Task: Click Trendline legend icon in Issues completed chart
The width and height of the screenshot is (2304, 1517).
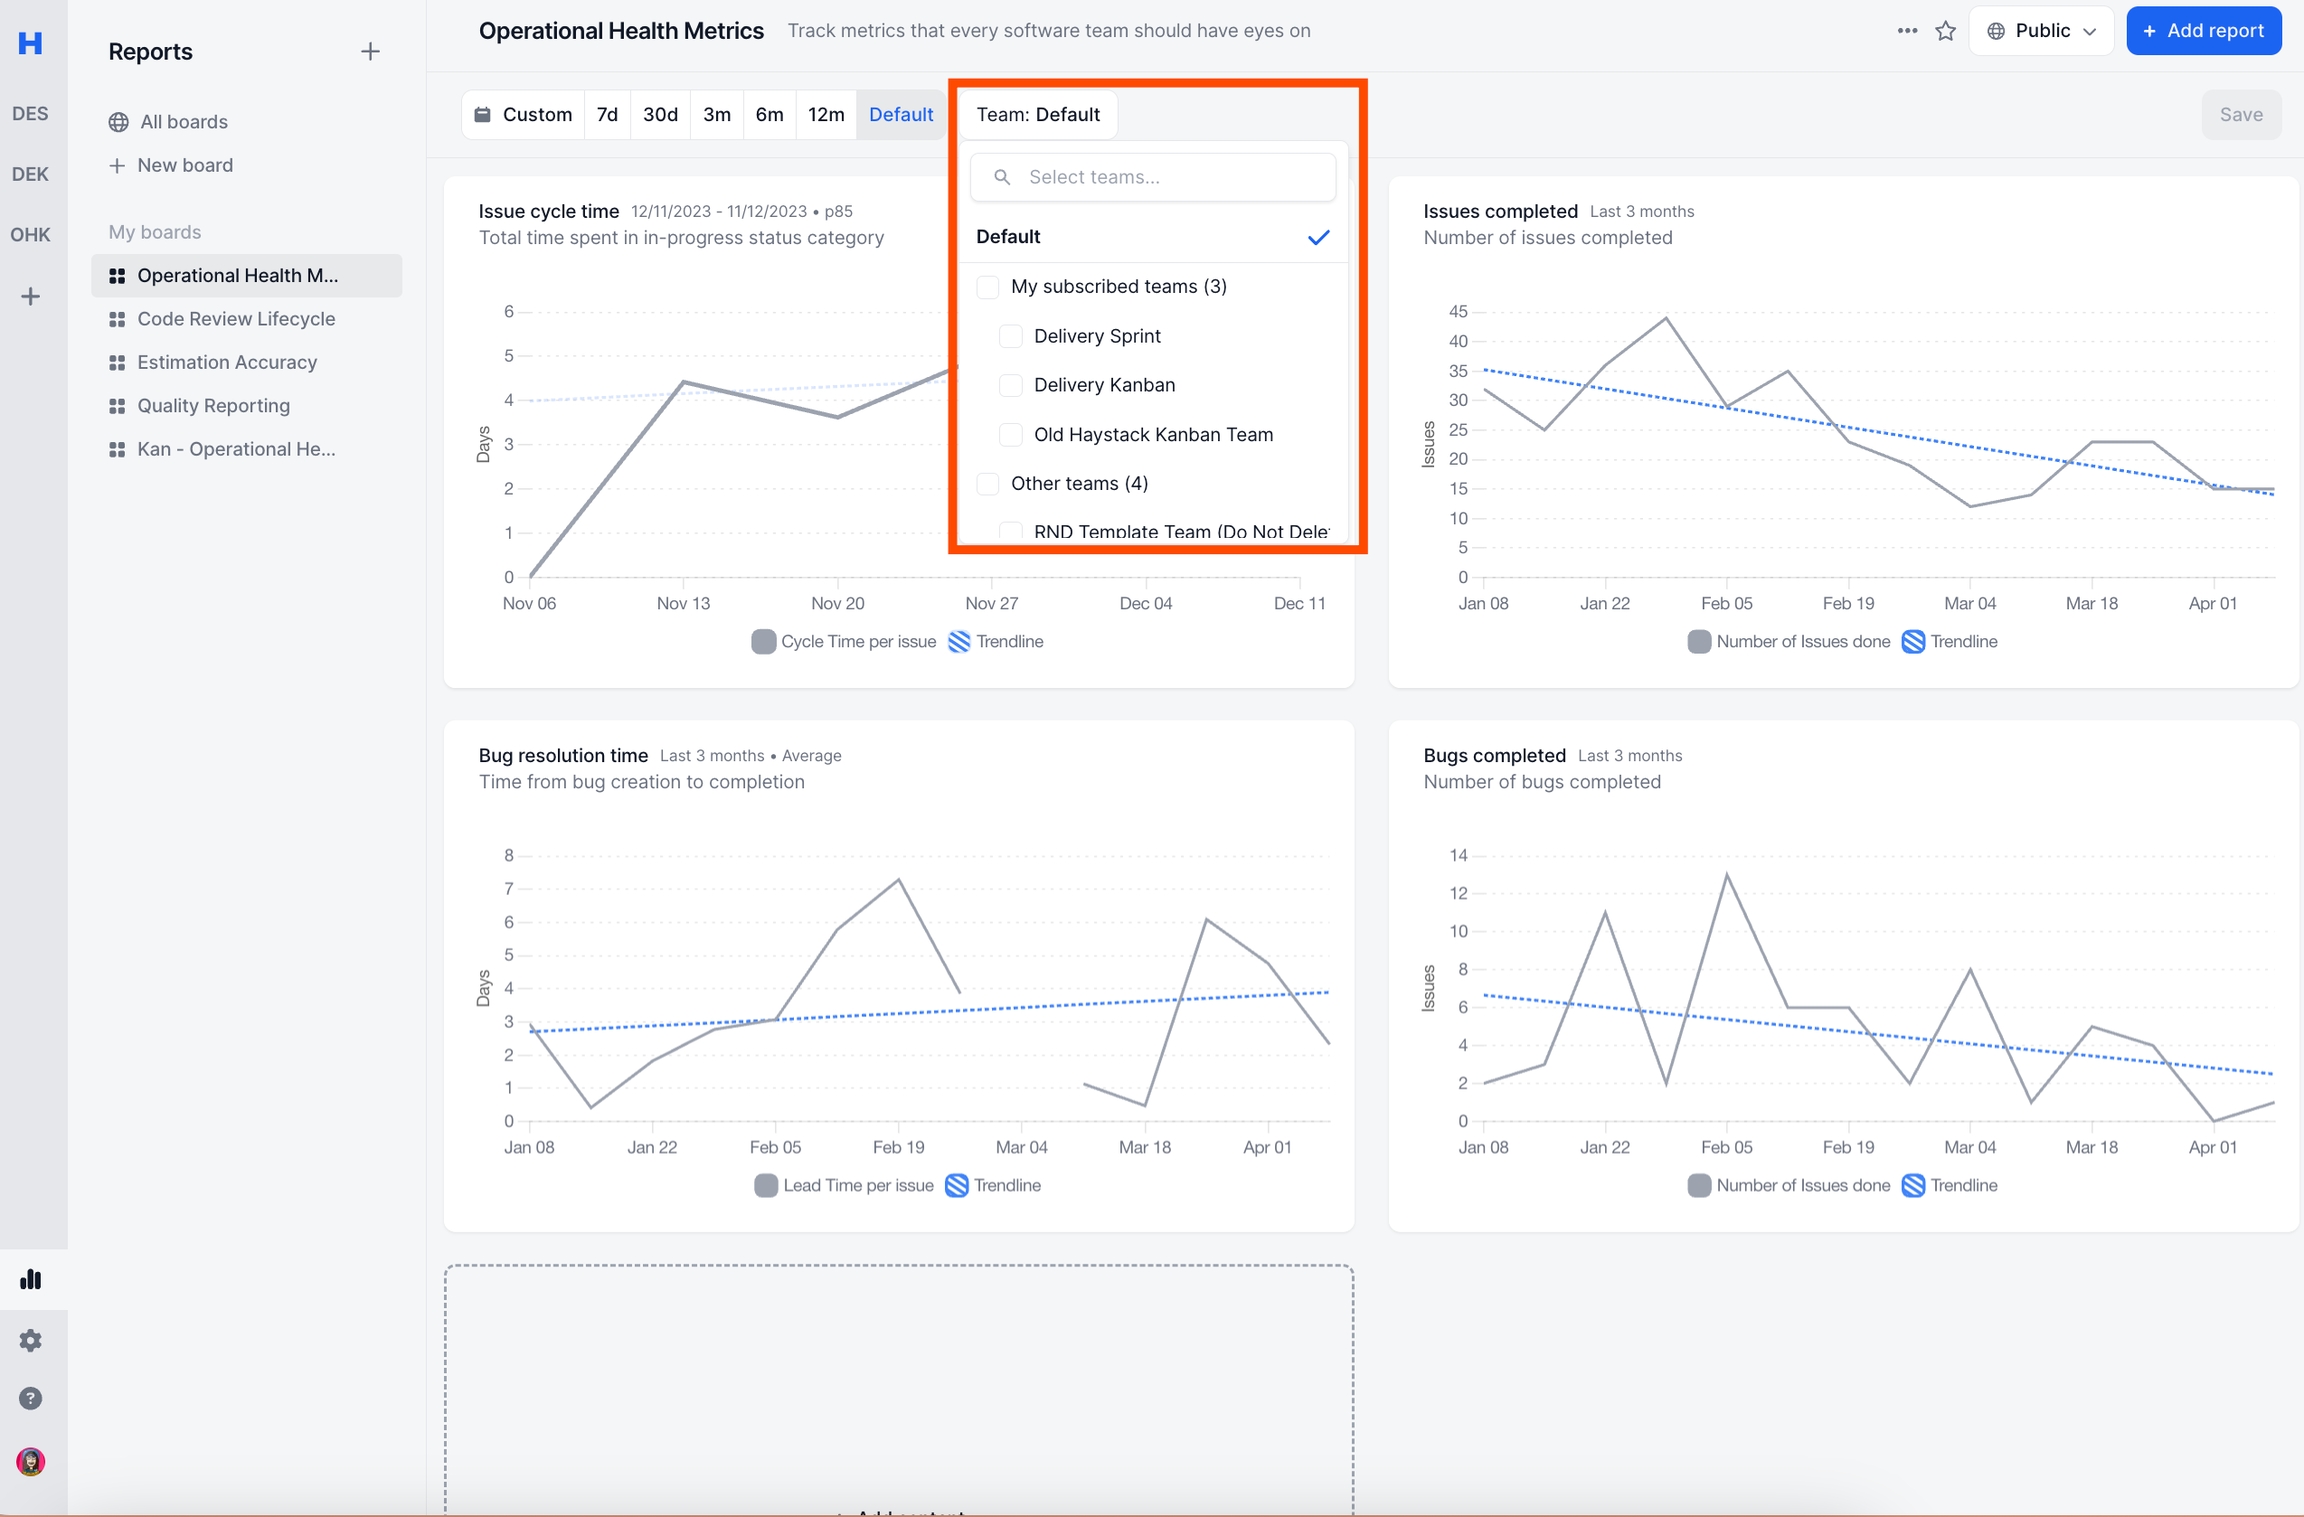Action: pos(1912,642)
